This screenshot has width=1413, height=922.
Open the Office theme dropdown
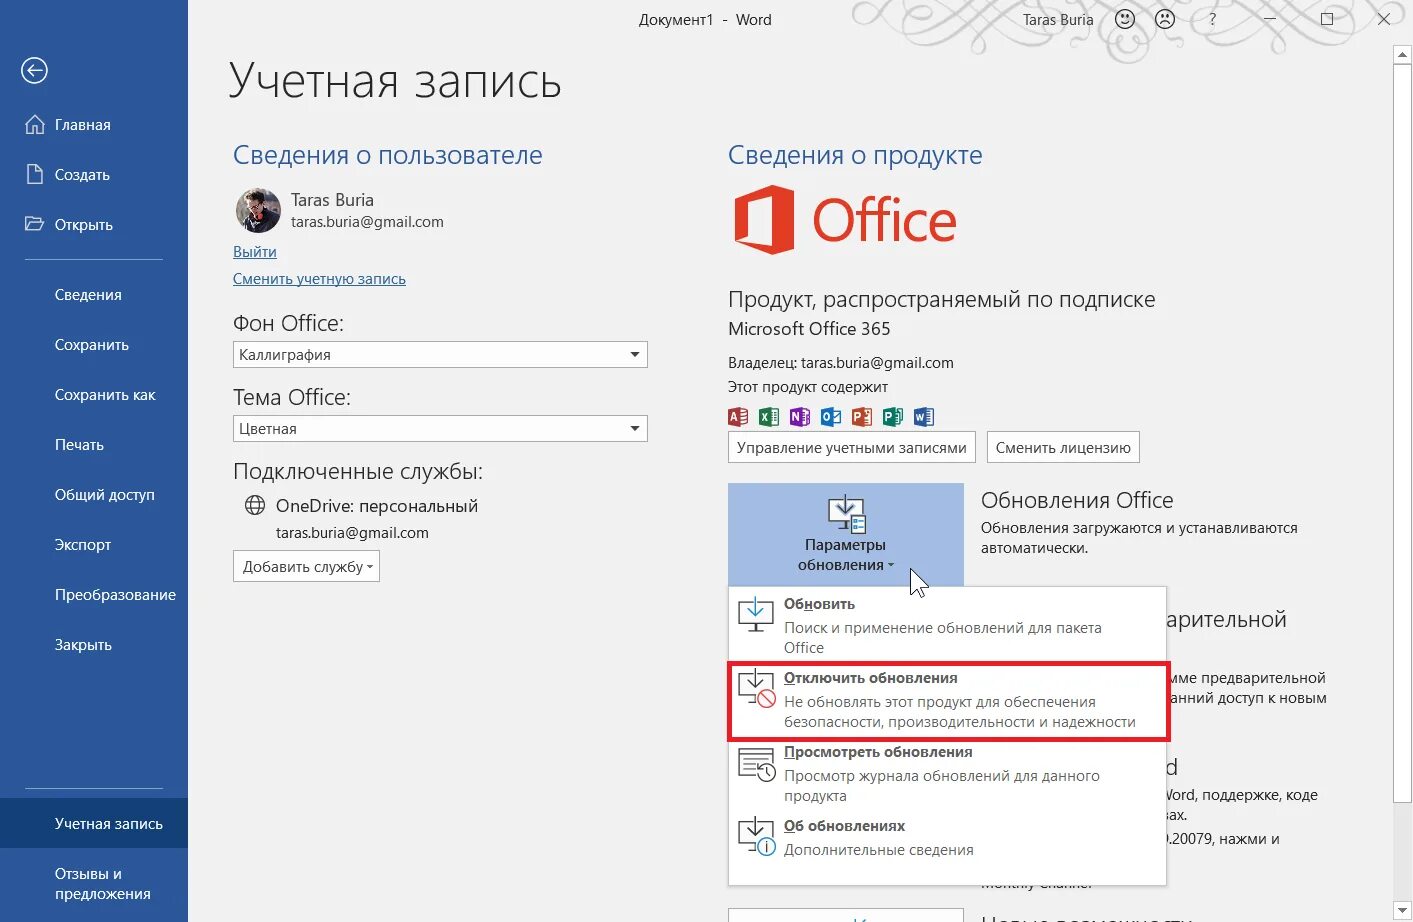pyautogui.click(x=440, y=428)
